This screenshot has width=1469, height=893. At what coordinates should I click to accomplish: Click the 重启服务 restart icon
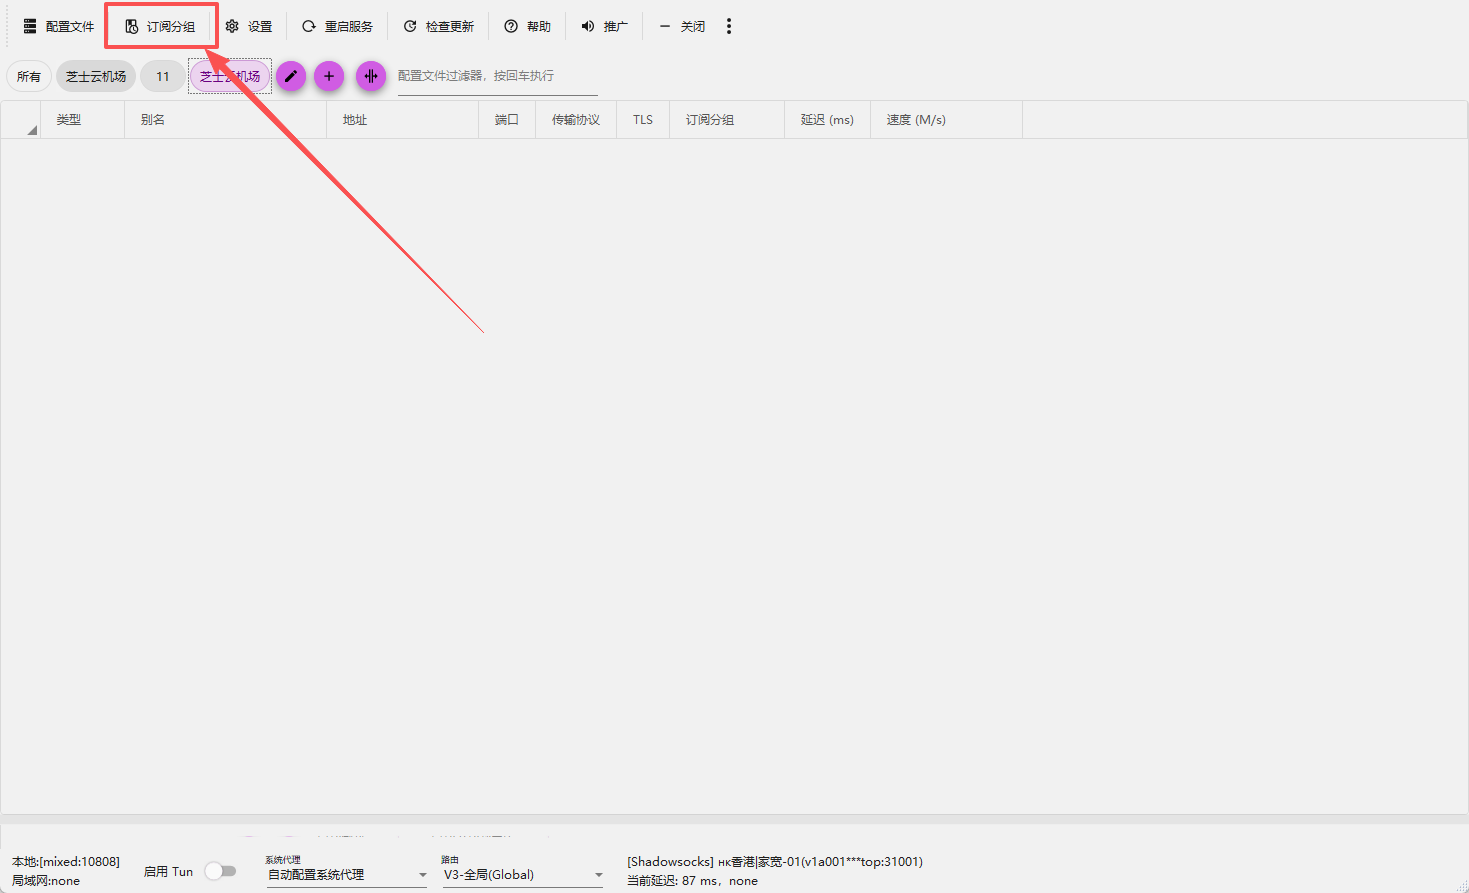pyautogui.click(x=309, y=27)
